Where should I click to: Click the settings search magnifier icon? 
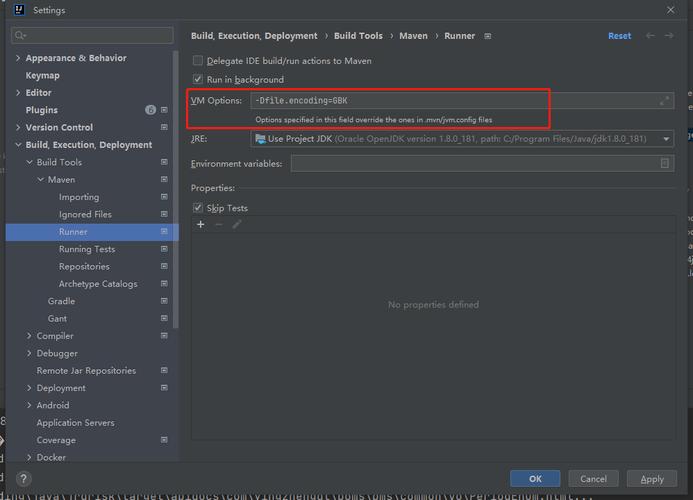tap(19, 35)
